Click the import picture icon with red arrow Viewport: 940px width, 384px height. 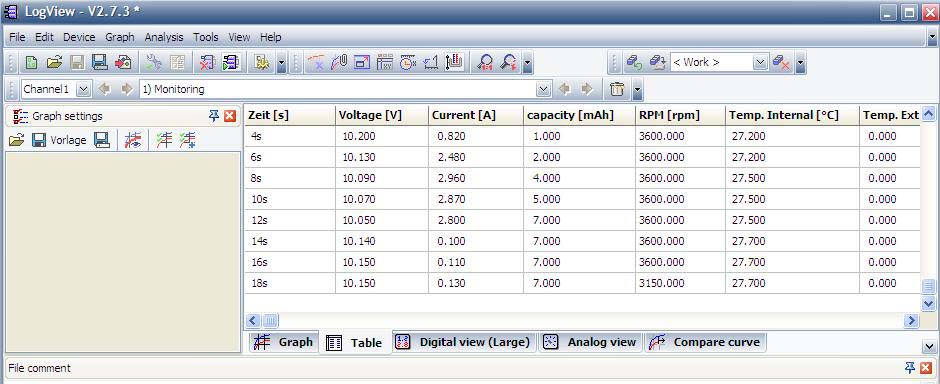(123, 62)
